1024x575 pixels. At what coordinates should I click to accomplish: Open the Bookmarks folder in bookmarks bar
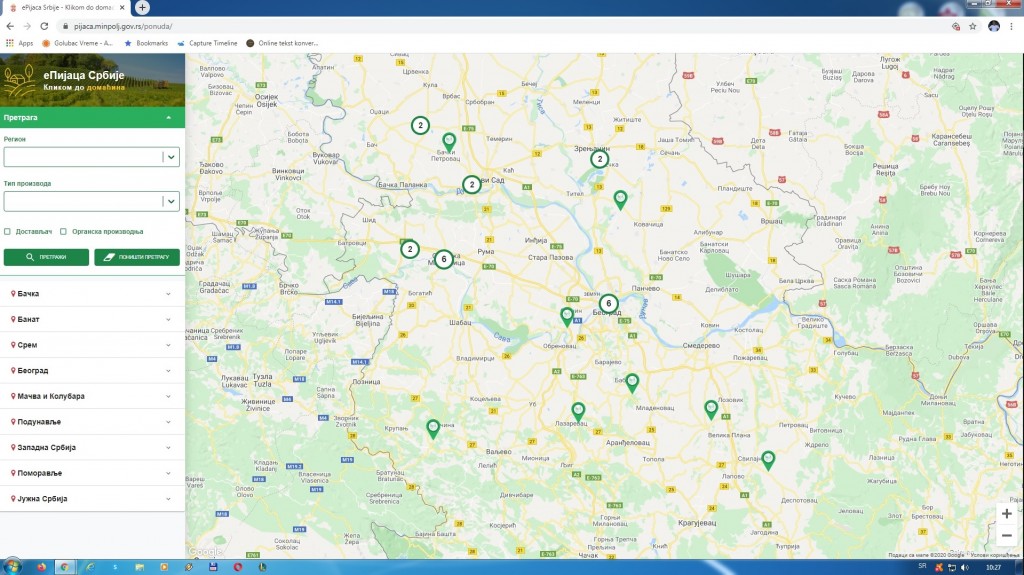[146, 43]
